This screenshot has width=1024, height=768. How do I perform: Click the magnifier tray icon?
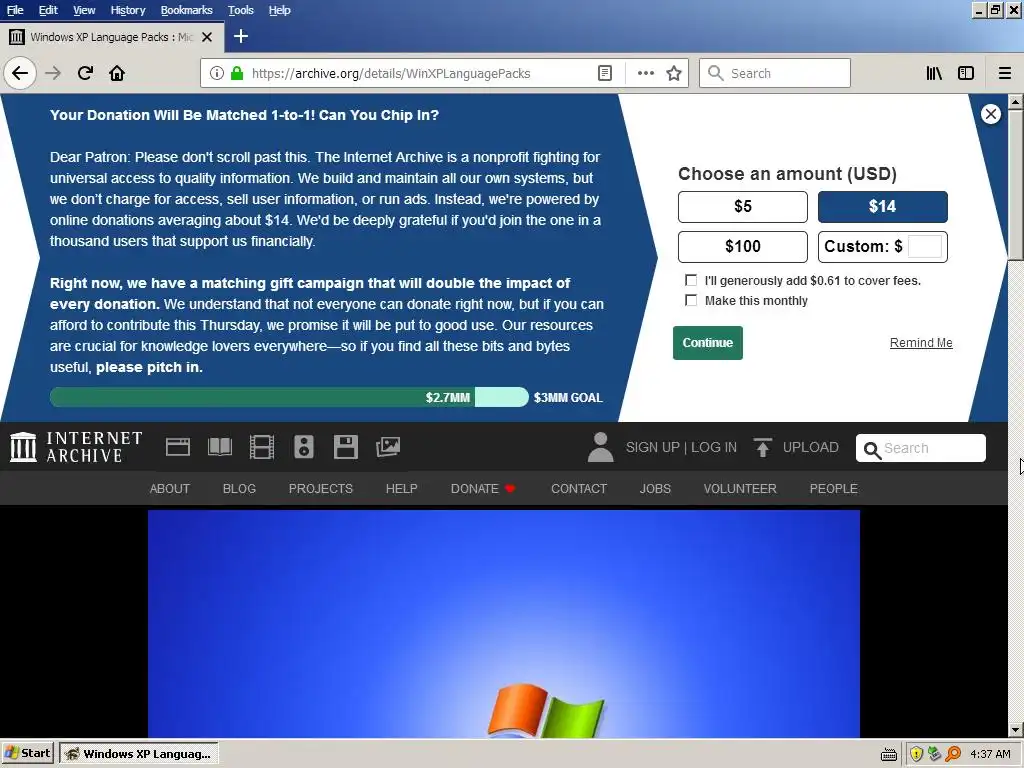tap(953, 754)
